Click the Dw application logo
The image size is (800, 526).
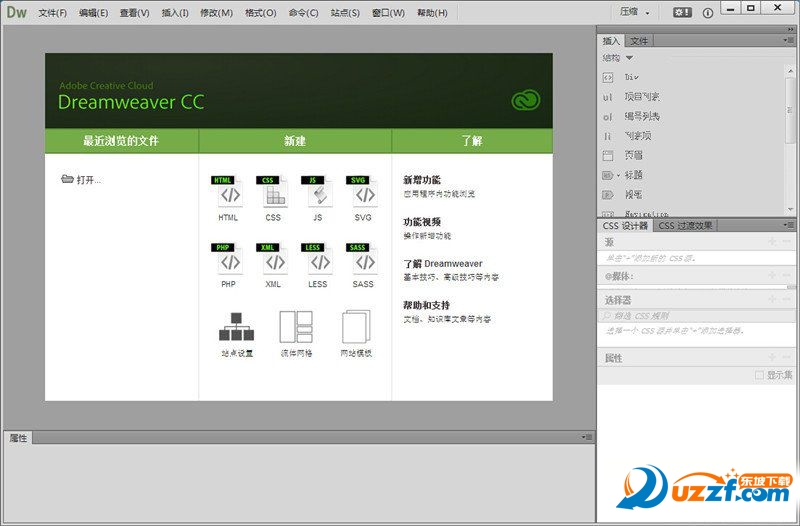pos(16,12)
